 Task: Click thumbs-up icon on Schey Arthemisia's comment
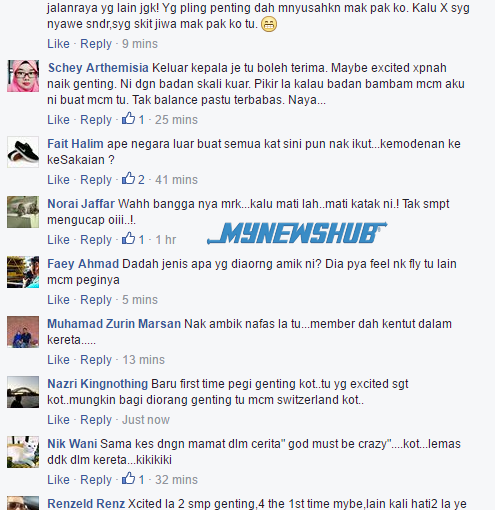(128, 118)
